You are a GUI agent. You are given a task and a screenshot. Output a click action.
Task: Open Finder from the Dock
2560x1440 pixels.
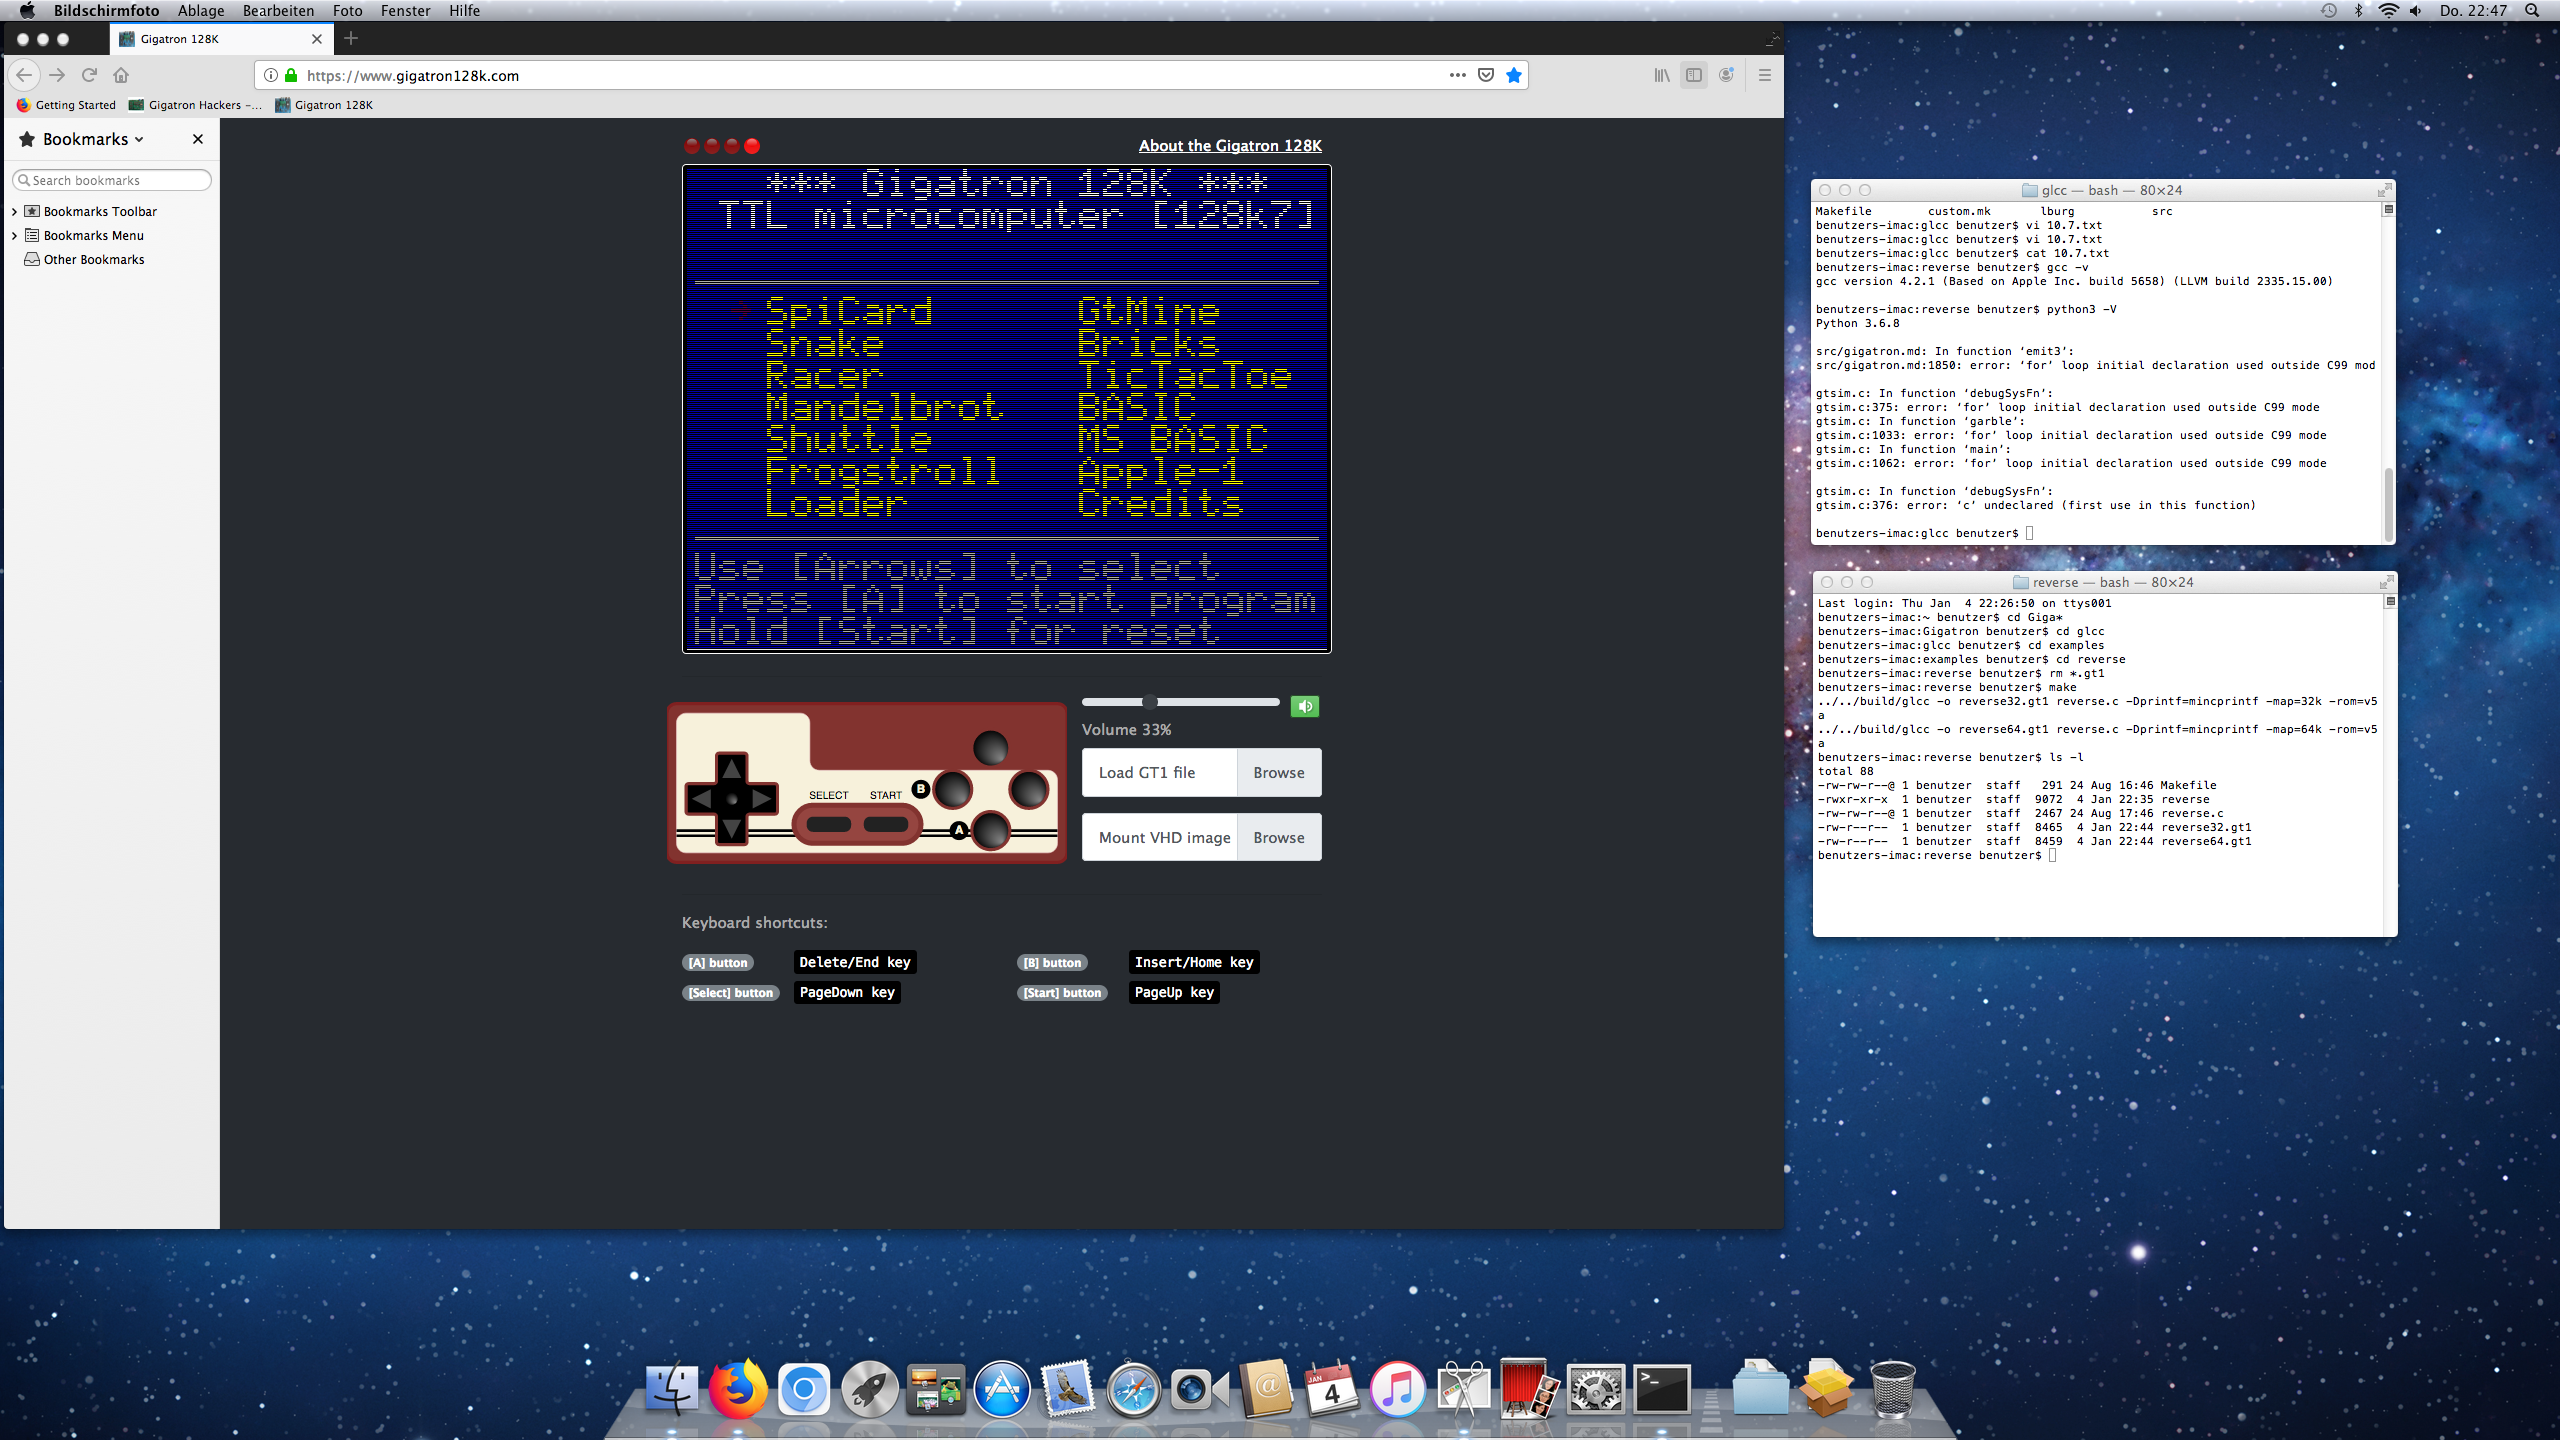[672, 1389]
